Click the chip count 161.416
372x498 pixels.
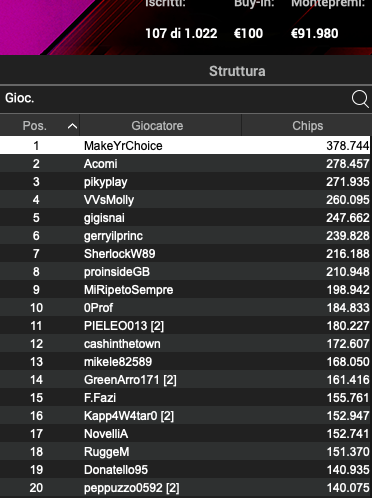[348, 379]
